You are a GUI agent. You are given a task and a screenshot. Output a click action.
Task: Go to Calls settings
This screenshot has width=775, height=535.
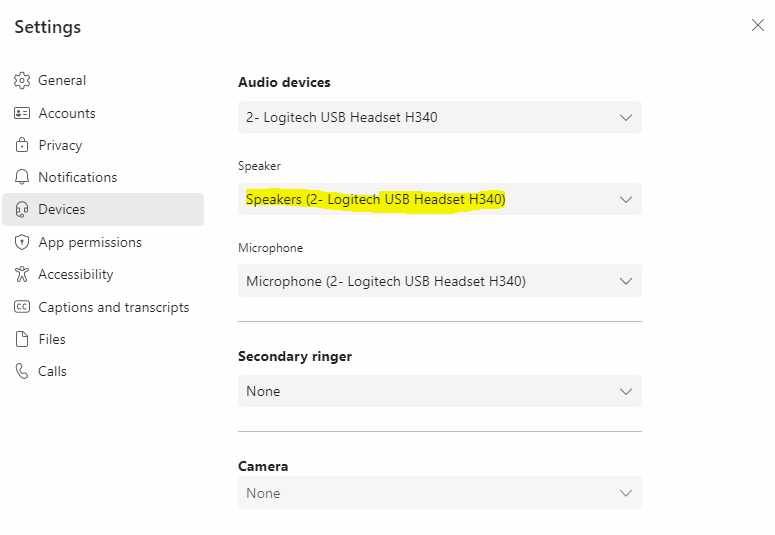pos(103,371)
